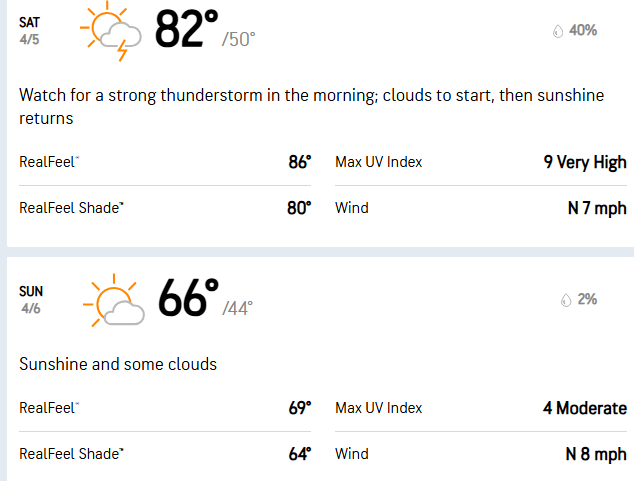Click Sunday's RealFeel Shade value 64°
This screenshot has height=481, width=634.
click(300, 454)
